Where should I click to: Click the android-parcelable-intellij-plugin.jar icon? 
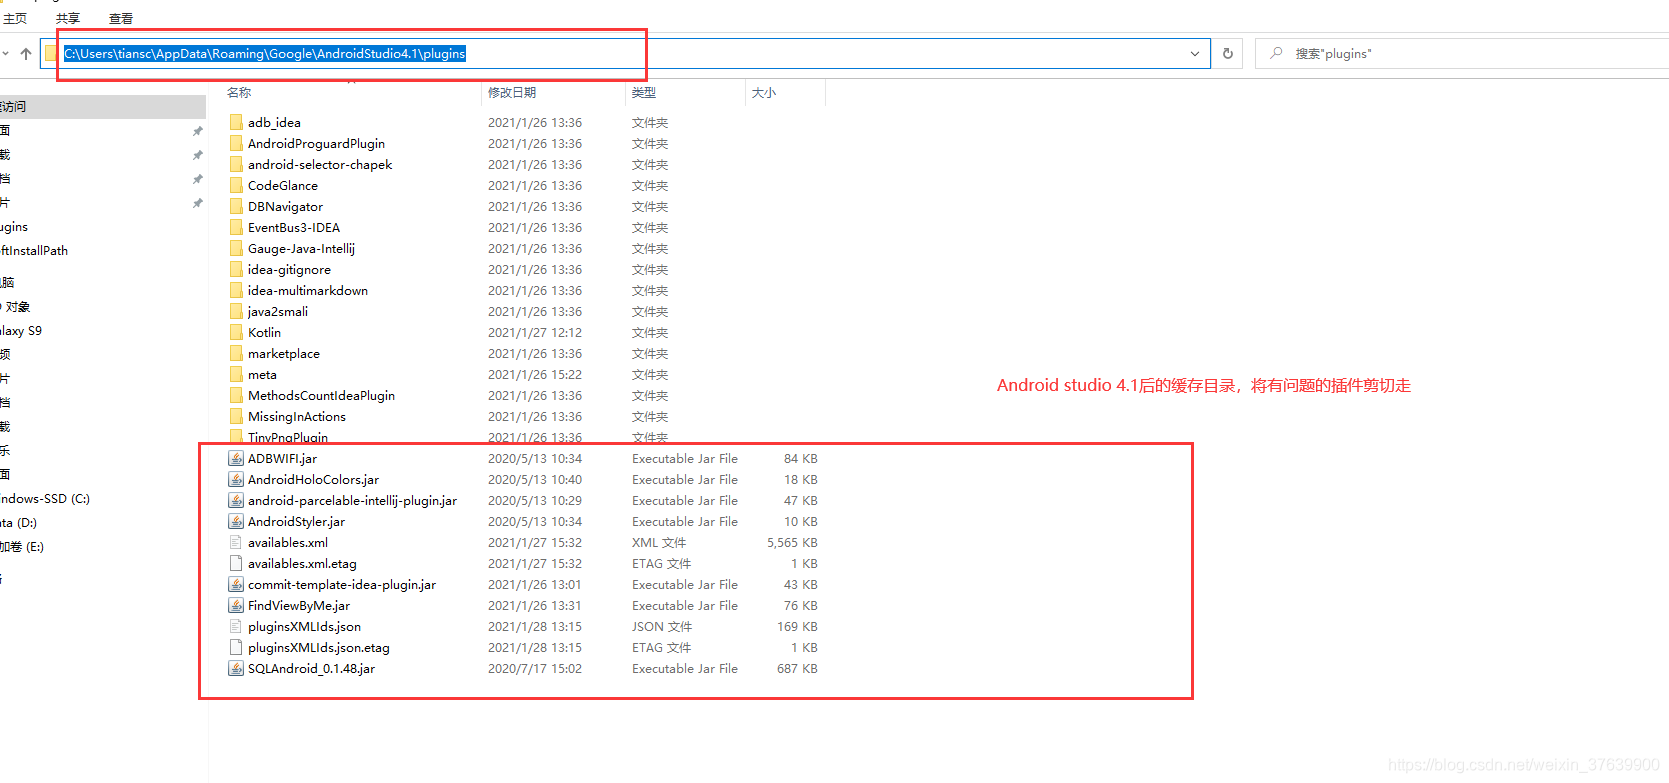(236, 500)
